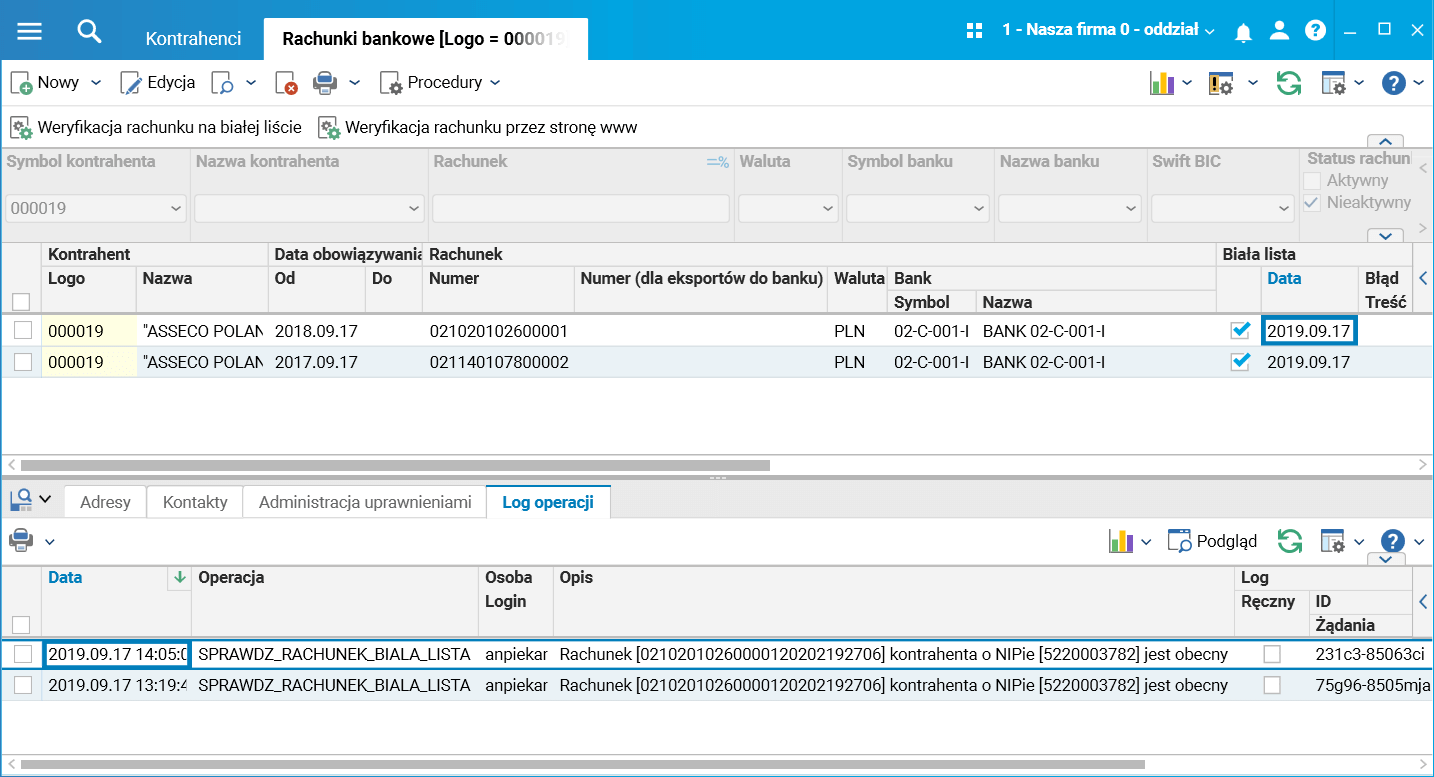This screenshot has width=1434, height=777.
Task: Toggle the Biała lista checkbox for account 021020102600001
Action: tap(1240, 331)
